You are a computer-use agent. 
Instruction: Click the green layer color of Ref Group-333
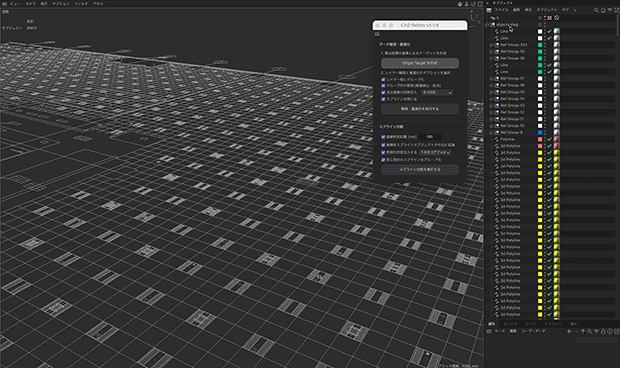[540, 45]
